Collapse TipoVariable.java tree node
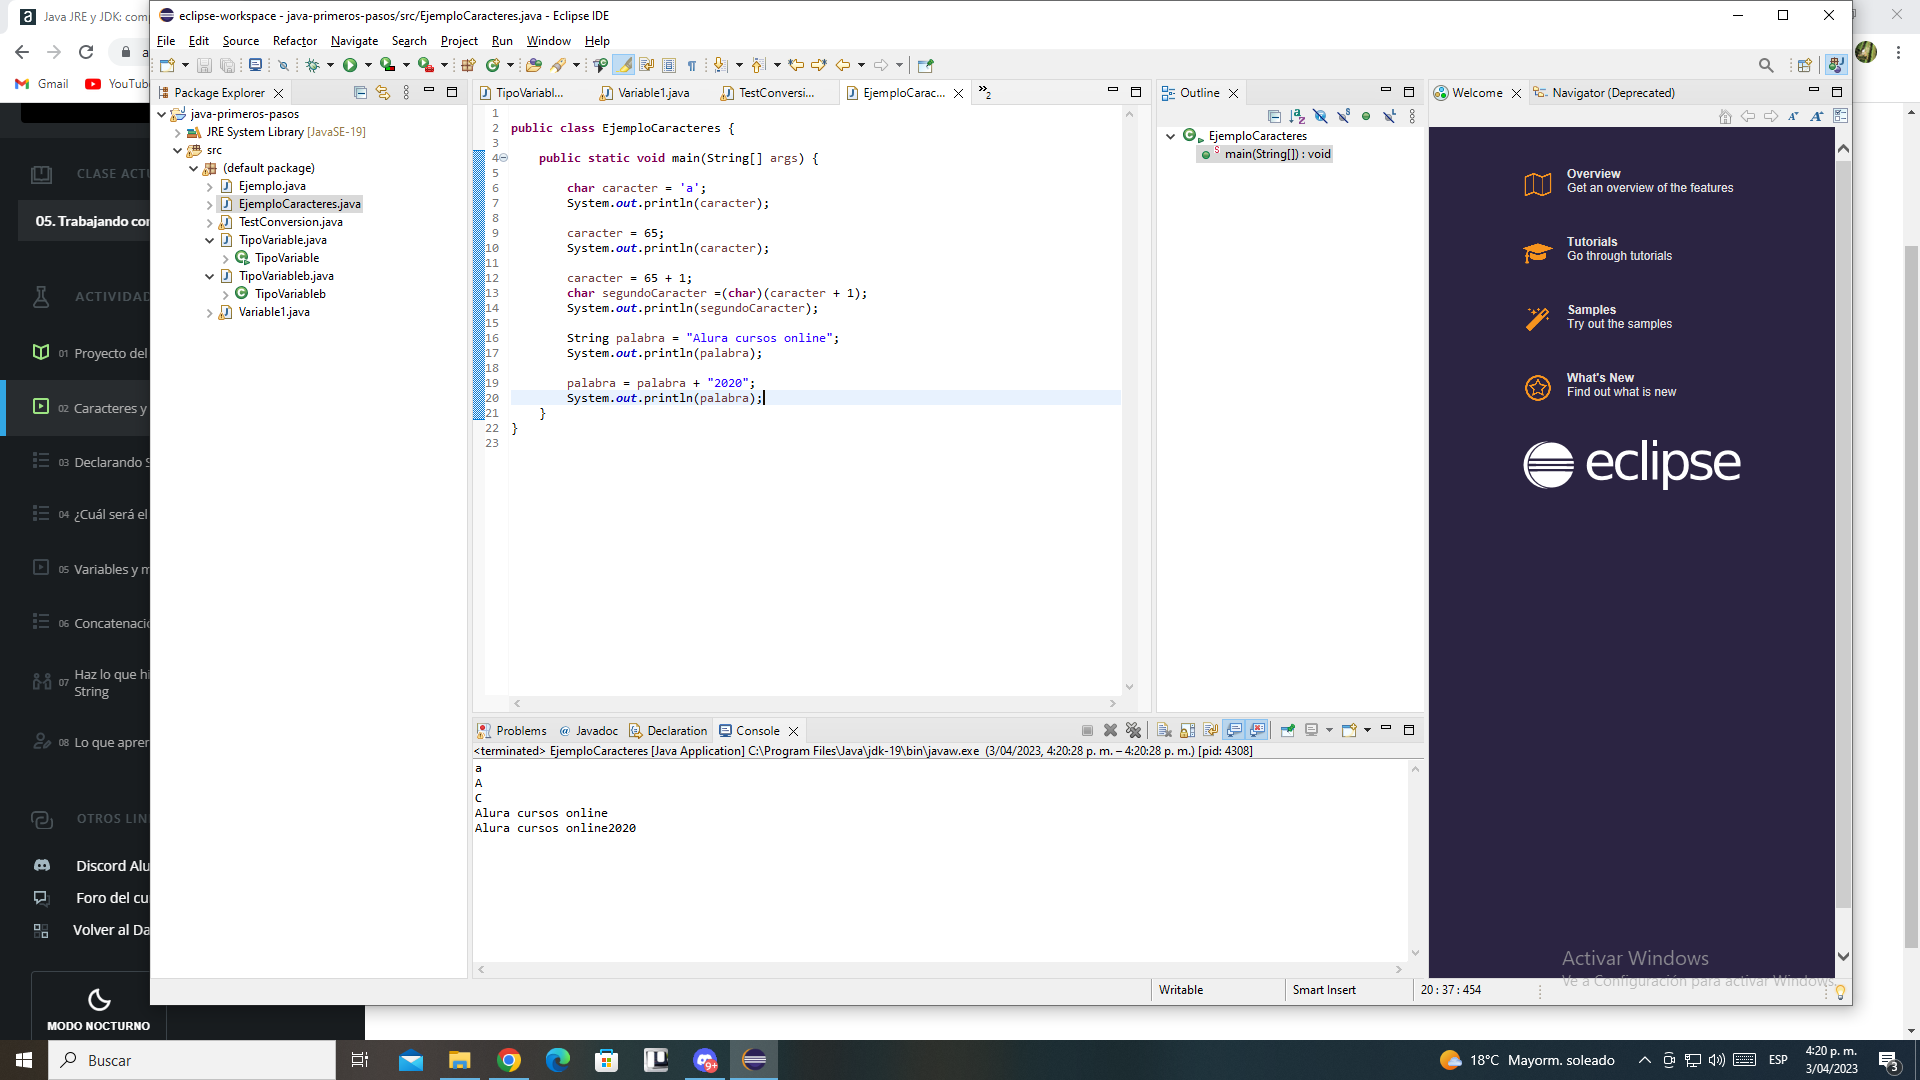The height and width of the screenshot is (1080, 1920). [209, 240]
